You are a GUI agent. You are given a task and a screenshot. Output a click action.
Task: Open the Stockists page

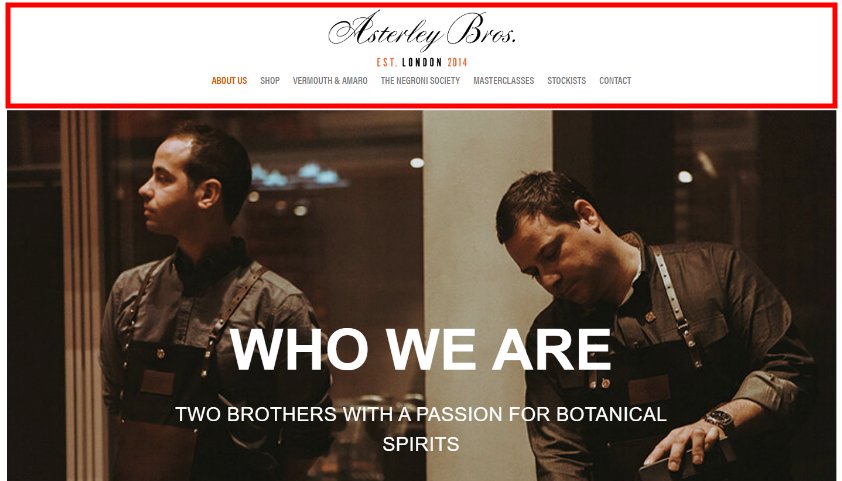(567, 81)
